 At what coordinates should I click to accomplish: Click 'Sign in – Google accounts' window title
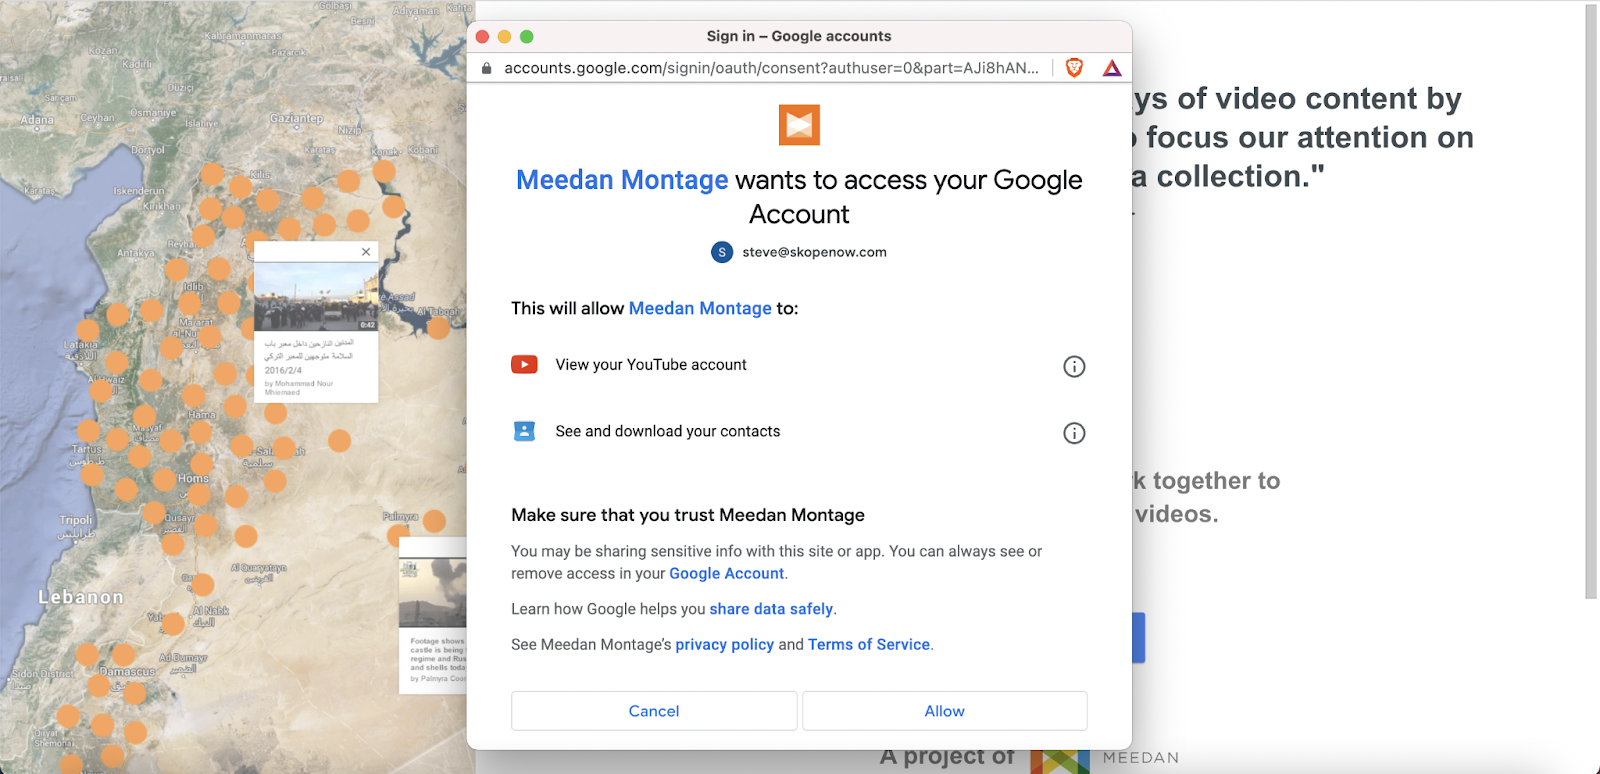pos(799,36)
